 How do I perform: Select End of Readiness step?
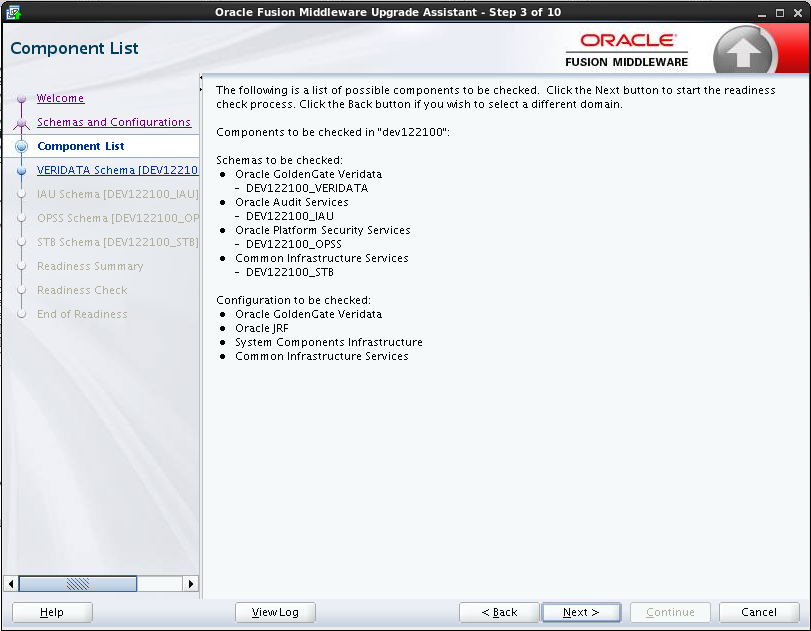click(82, 314)
